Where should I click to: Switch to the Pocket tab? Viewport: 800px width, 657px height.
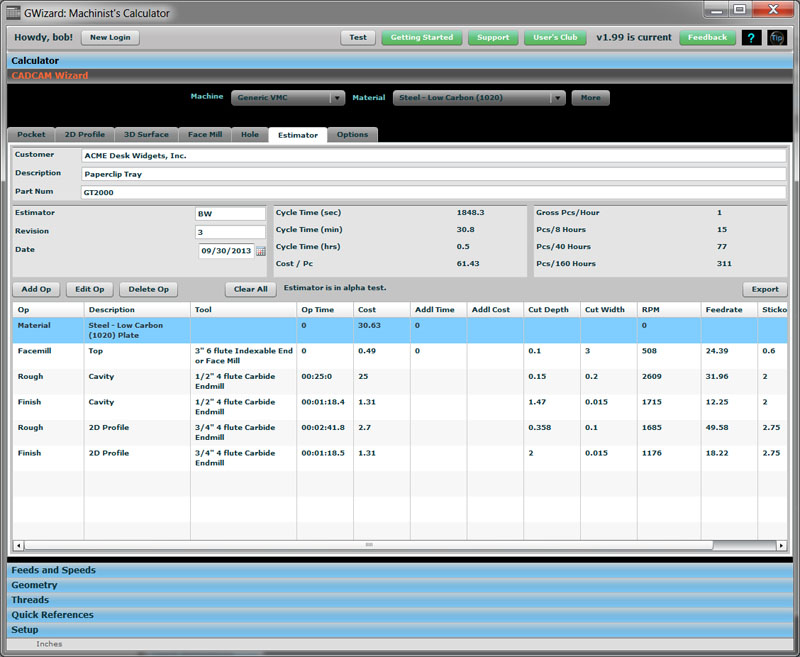pos(31,135)
